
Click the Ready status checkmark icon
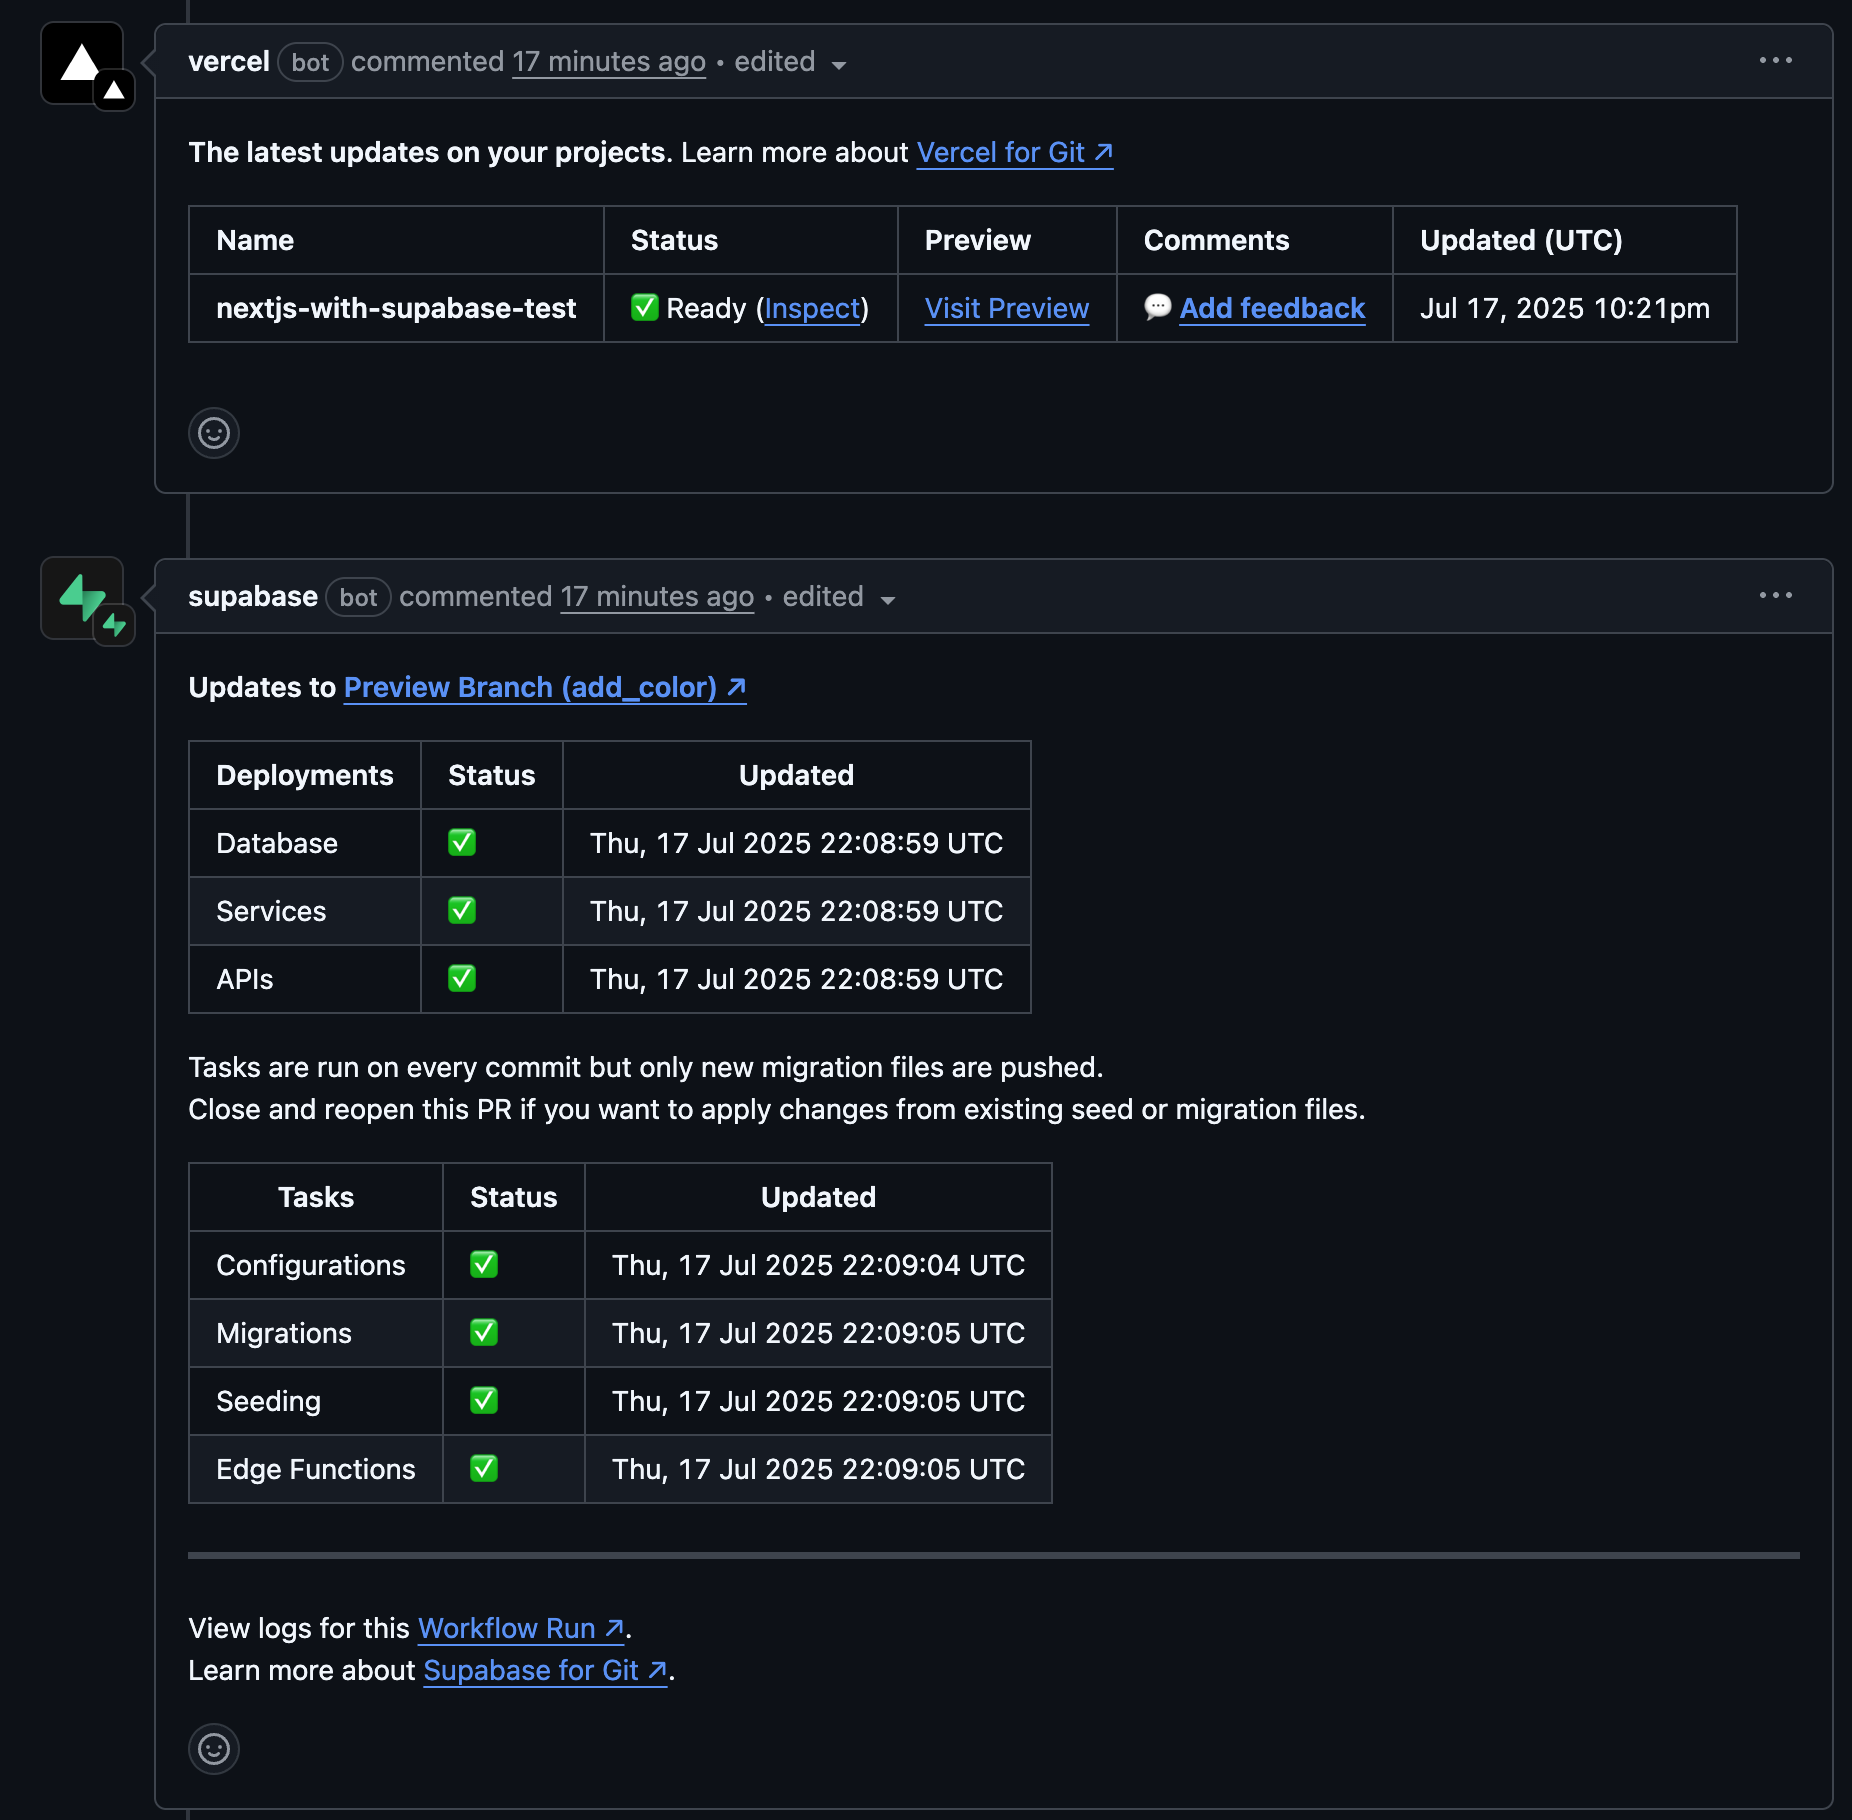(645, 308)
